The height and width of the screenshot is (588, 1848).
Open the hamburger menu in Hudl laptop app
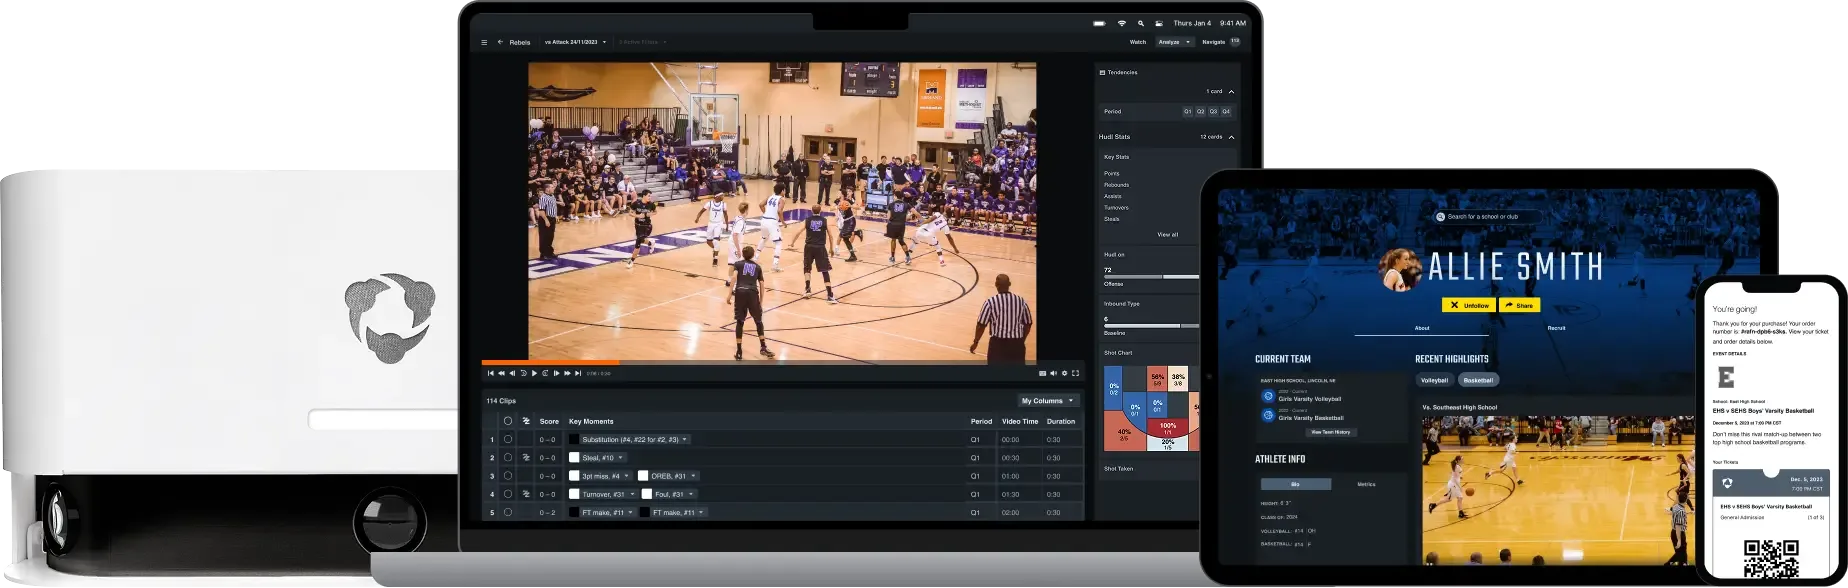pos(484,42)
